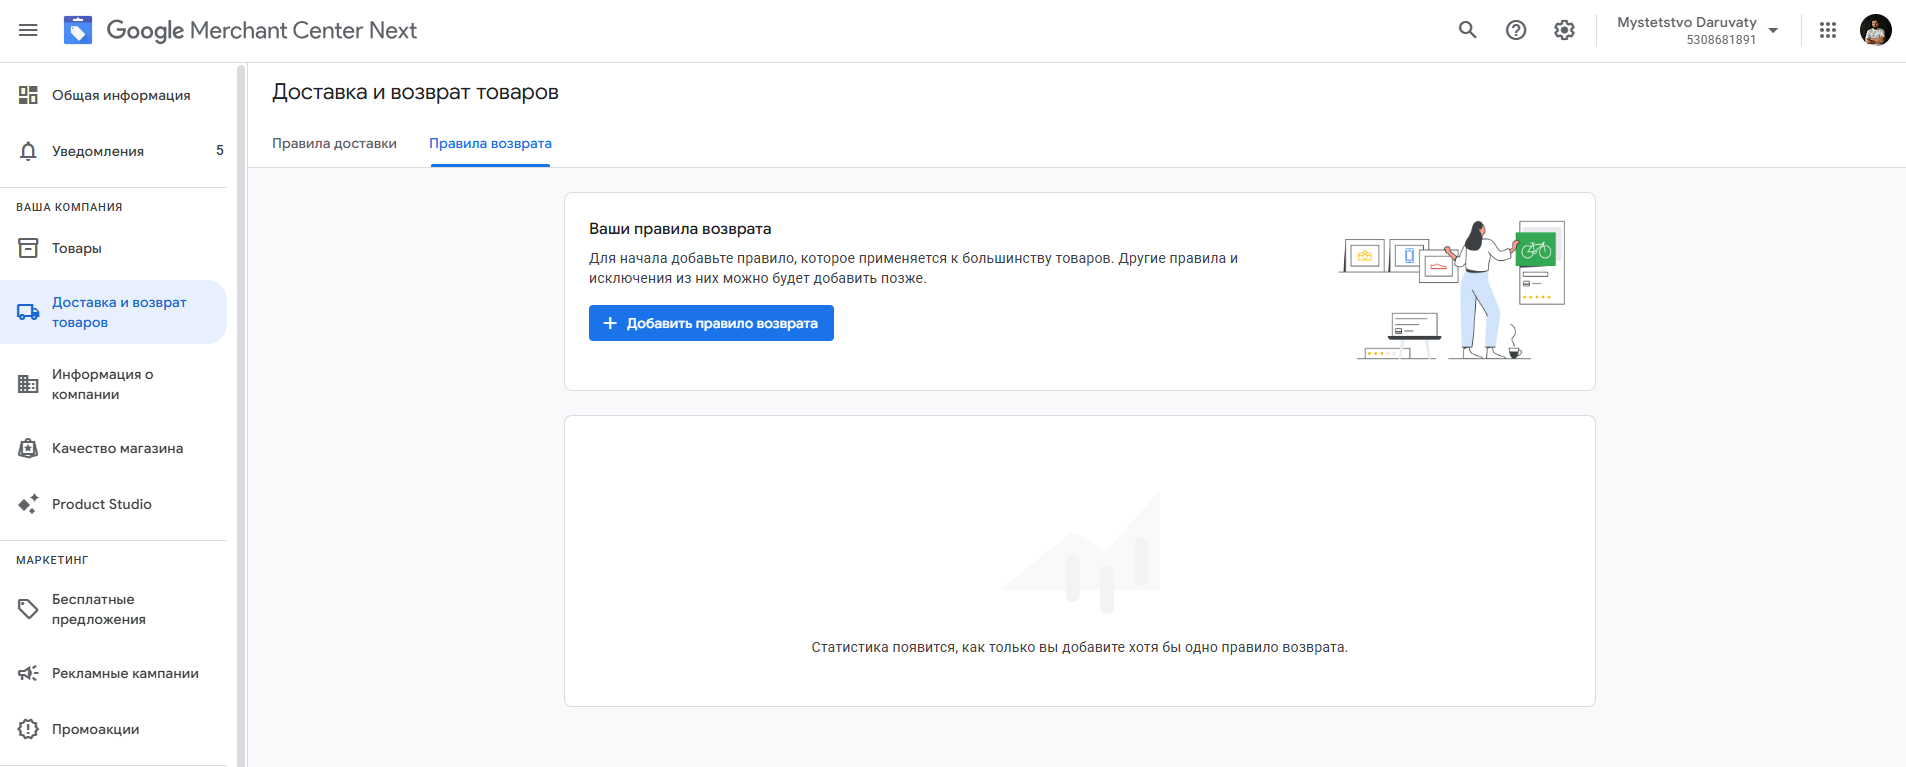The width and height of the screenshot is (1906, 767).
Task: Click the Товары archive box icon
Action: pyautogui.click(x=28, y=248)
